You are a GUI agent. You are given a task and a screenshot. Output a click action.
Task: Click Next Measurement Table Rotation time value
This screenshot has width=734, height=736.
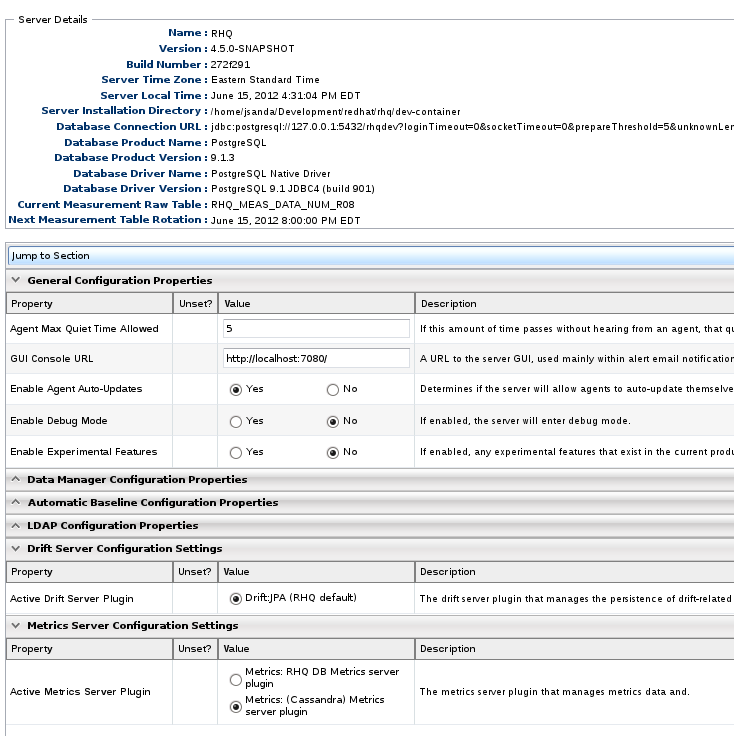pos(285,221)
